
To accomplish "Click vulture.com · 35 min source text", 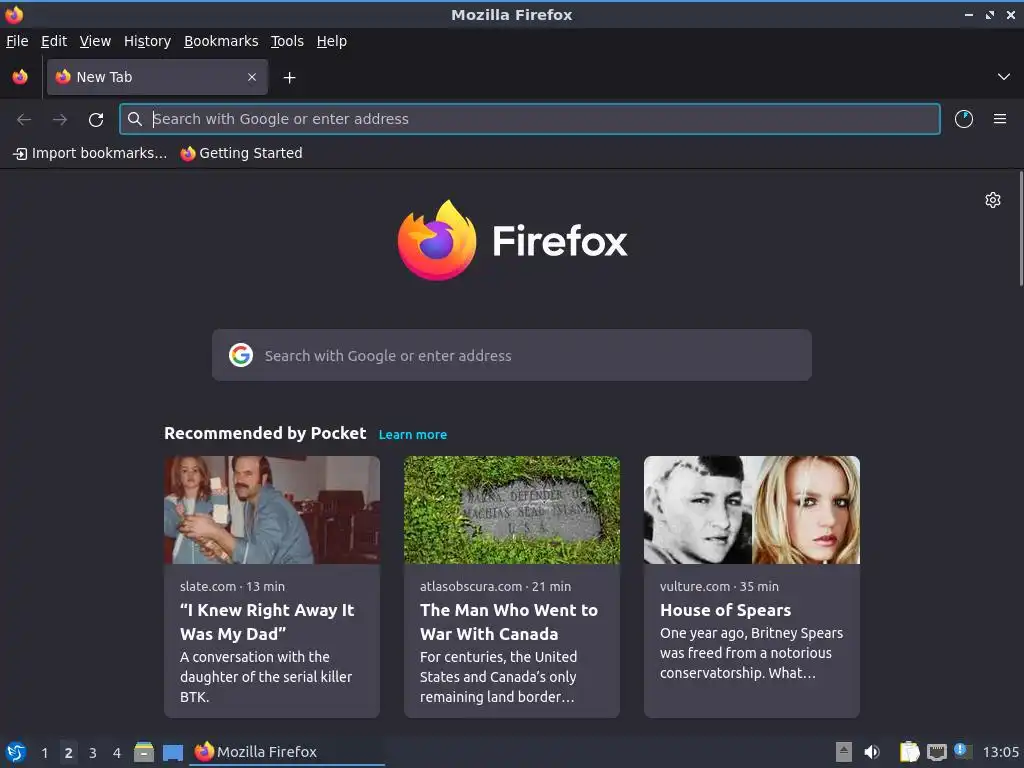I will click(x=719, y=586).
